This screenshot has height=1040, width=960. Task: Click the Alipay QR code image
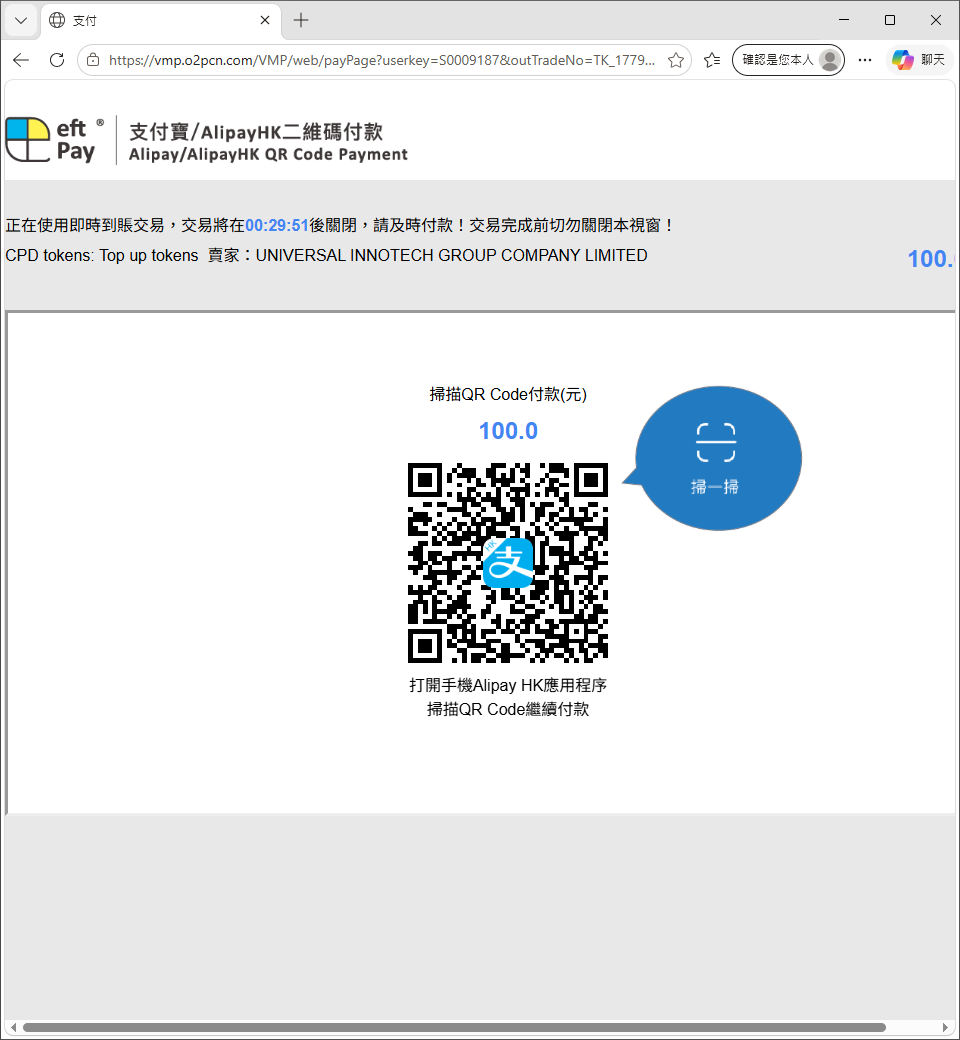[508, 563]
